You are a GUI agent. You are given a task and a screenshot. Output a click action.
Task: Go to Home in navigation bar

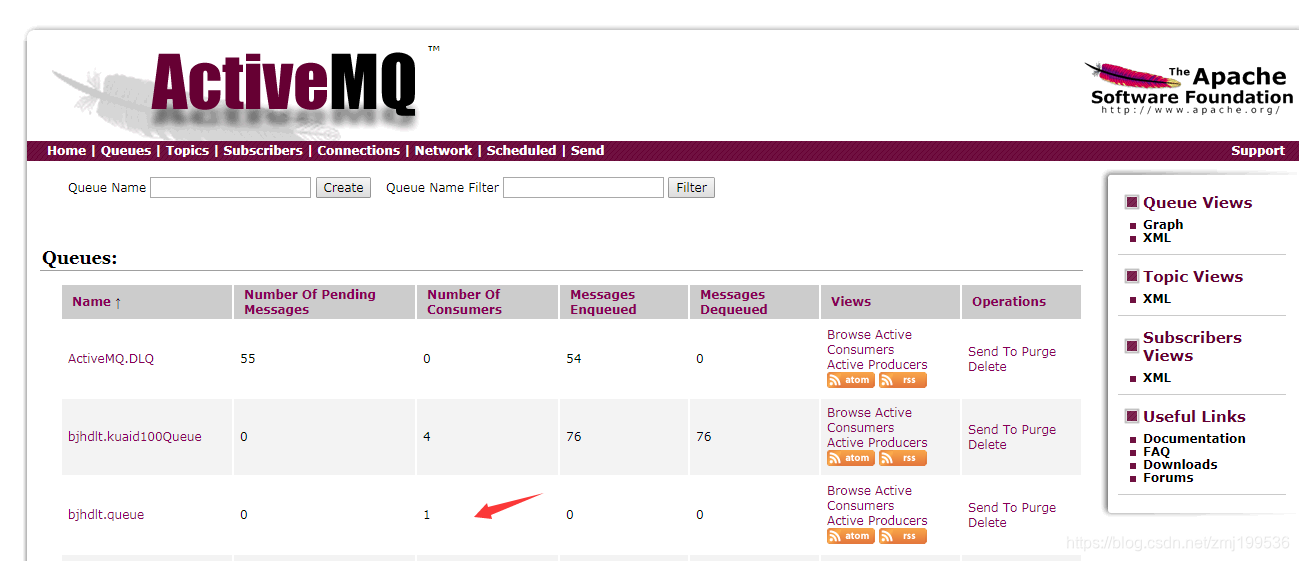66,151
